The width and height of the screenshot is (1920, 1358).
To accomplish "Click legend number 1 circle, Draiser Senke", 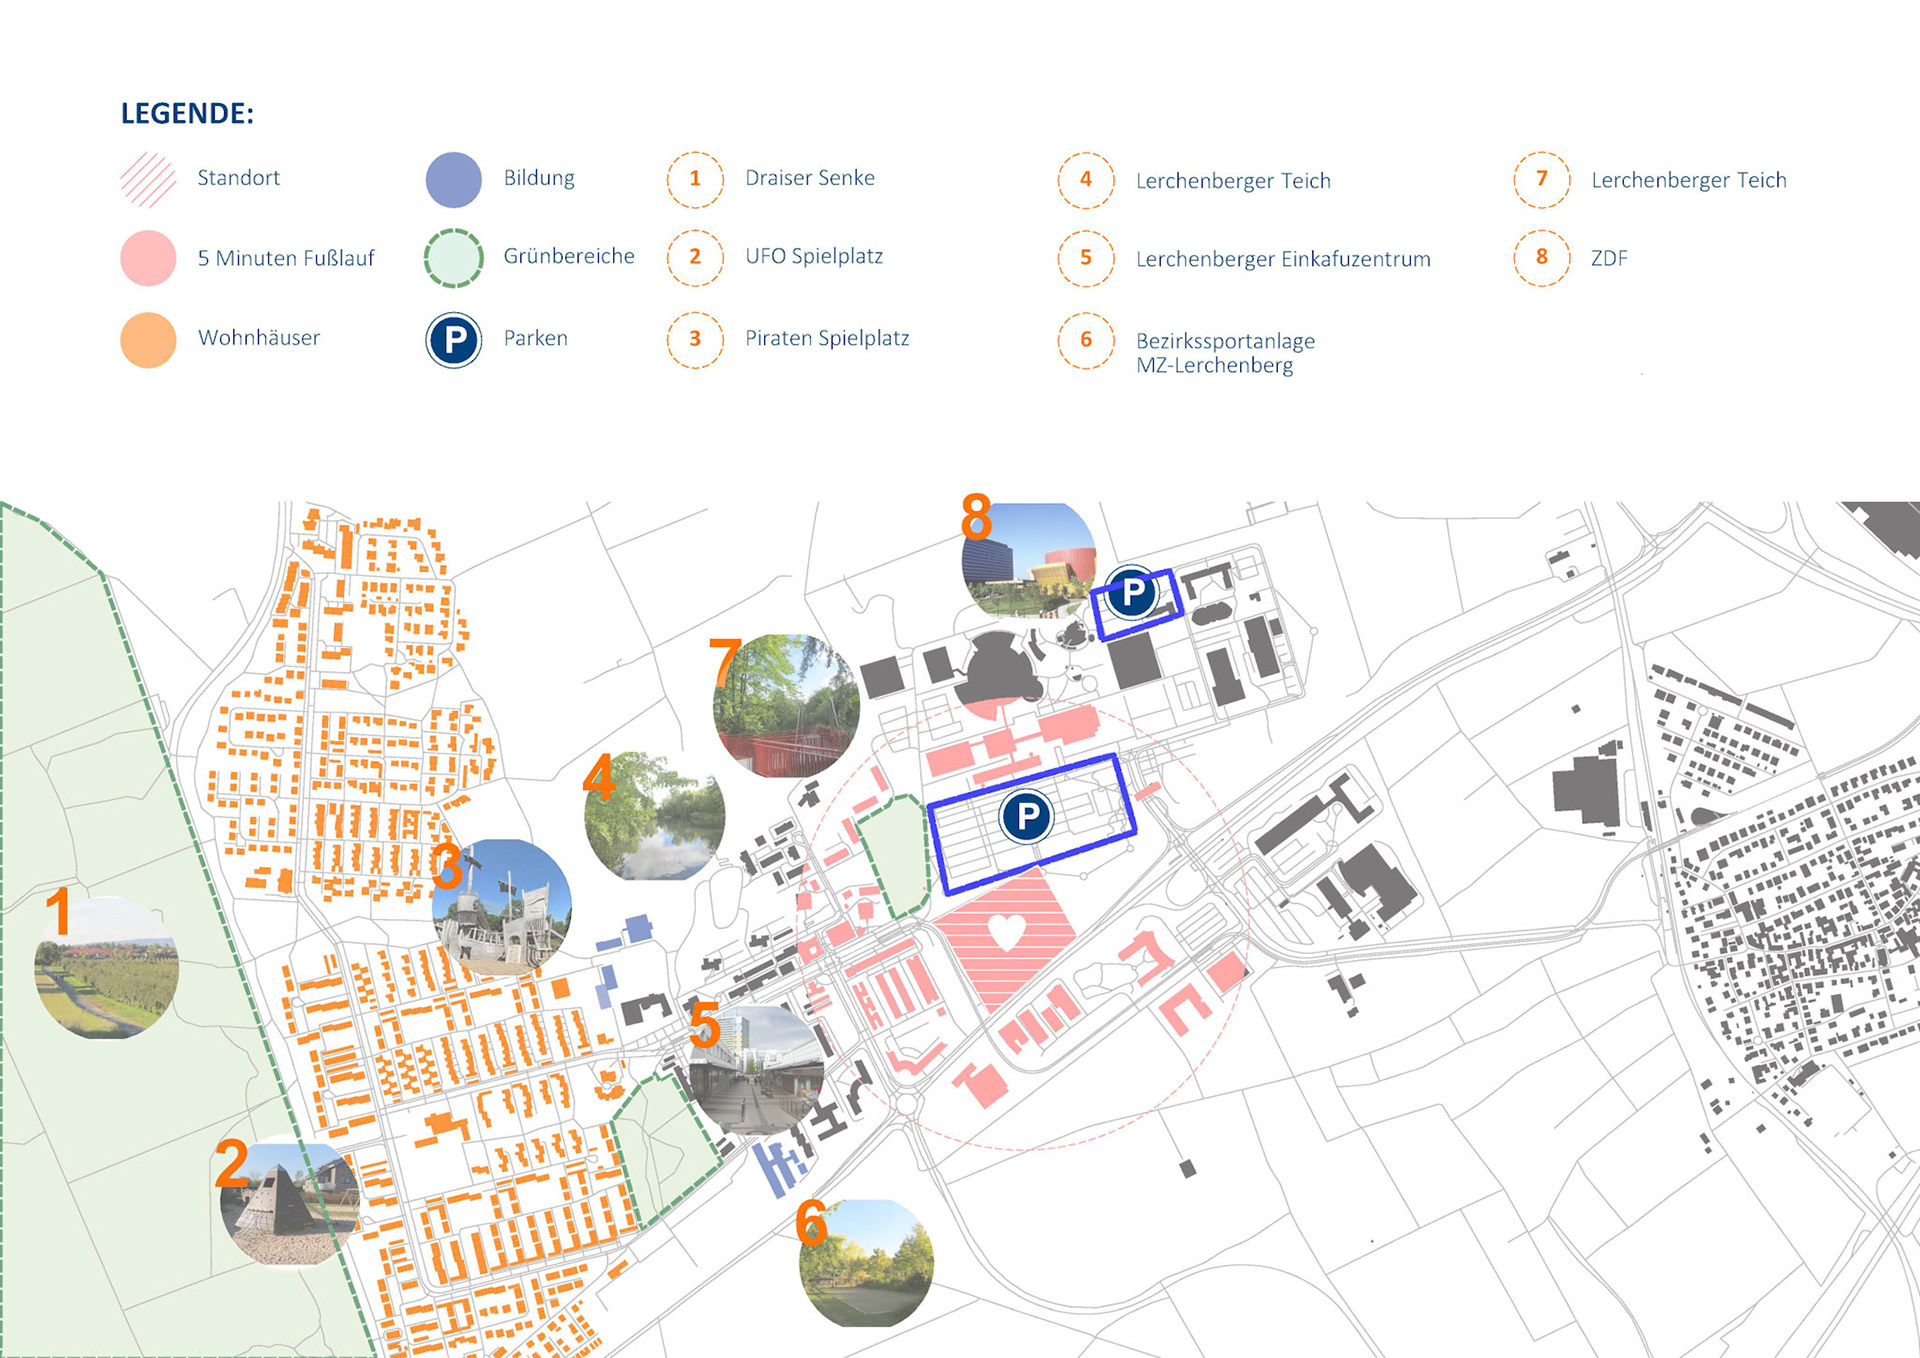I will click(695, 179).
